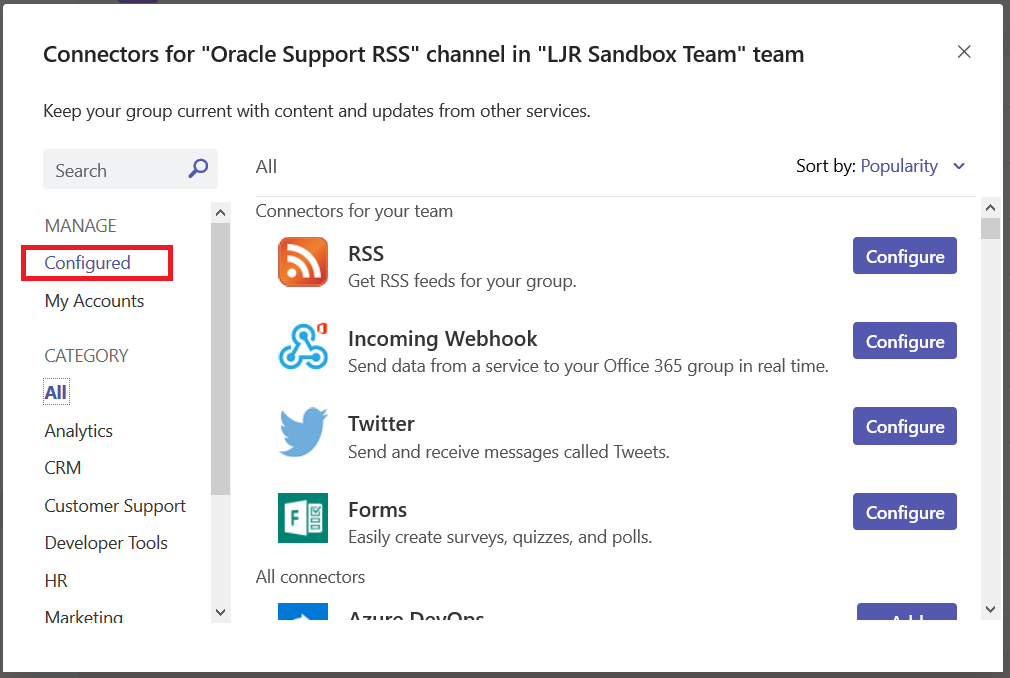
Task: Click the Forms connector icon
Action: [303, 518]
